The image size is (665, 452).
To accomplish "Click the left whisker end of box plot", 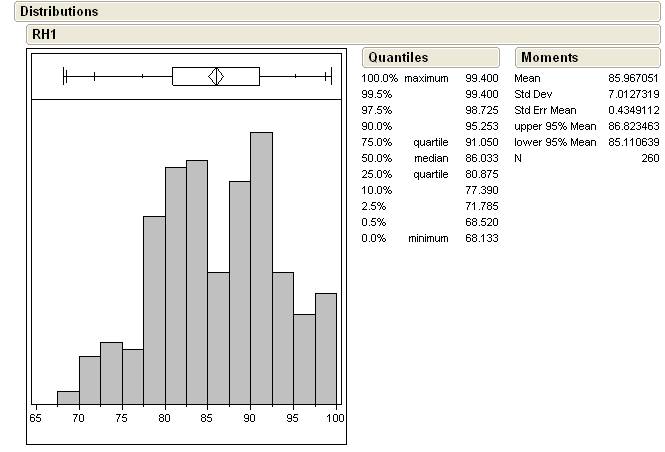I will (x=64, y=76).
